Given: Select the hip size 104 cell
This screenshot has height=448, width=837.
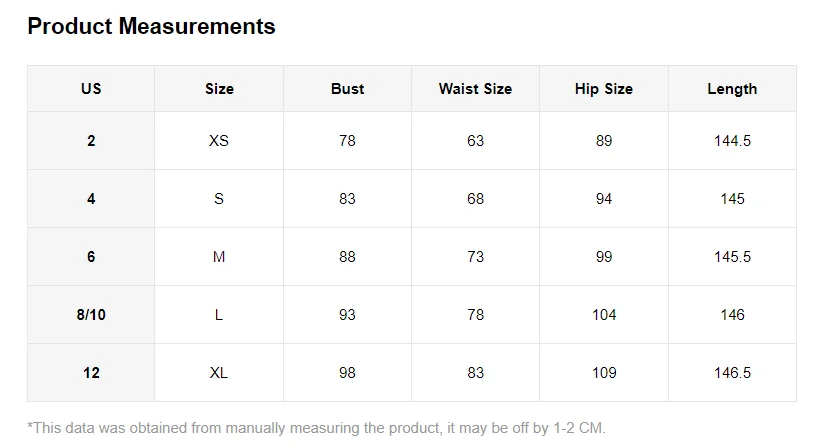Looking at the screenshot, I should pyautogui.click(x=604, y=315).
